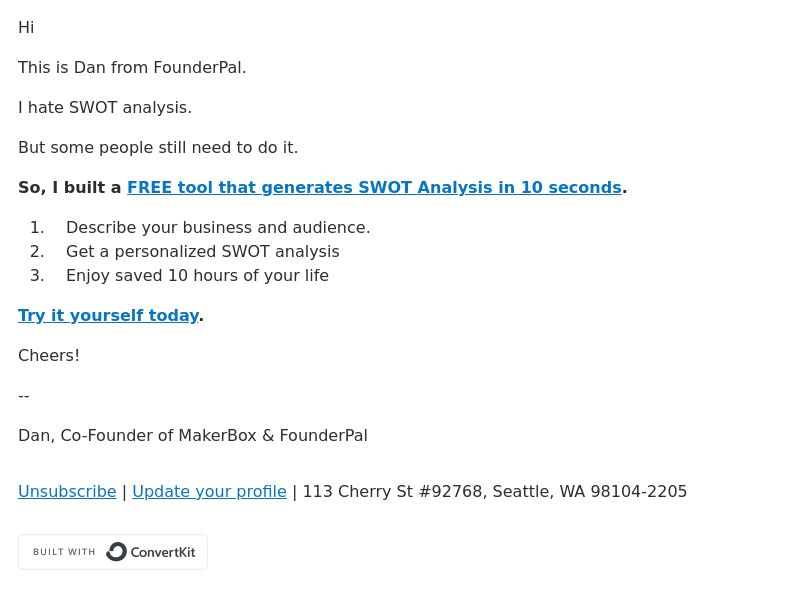
Task: Click list item 'Describe your business and audience'
Action: coord(218,228)
